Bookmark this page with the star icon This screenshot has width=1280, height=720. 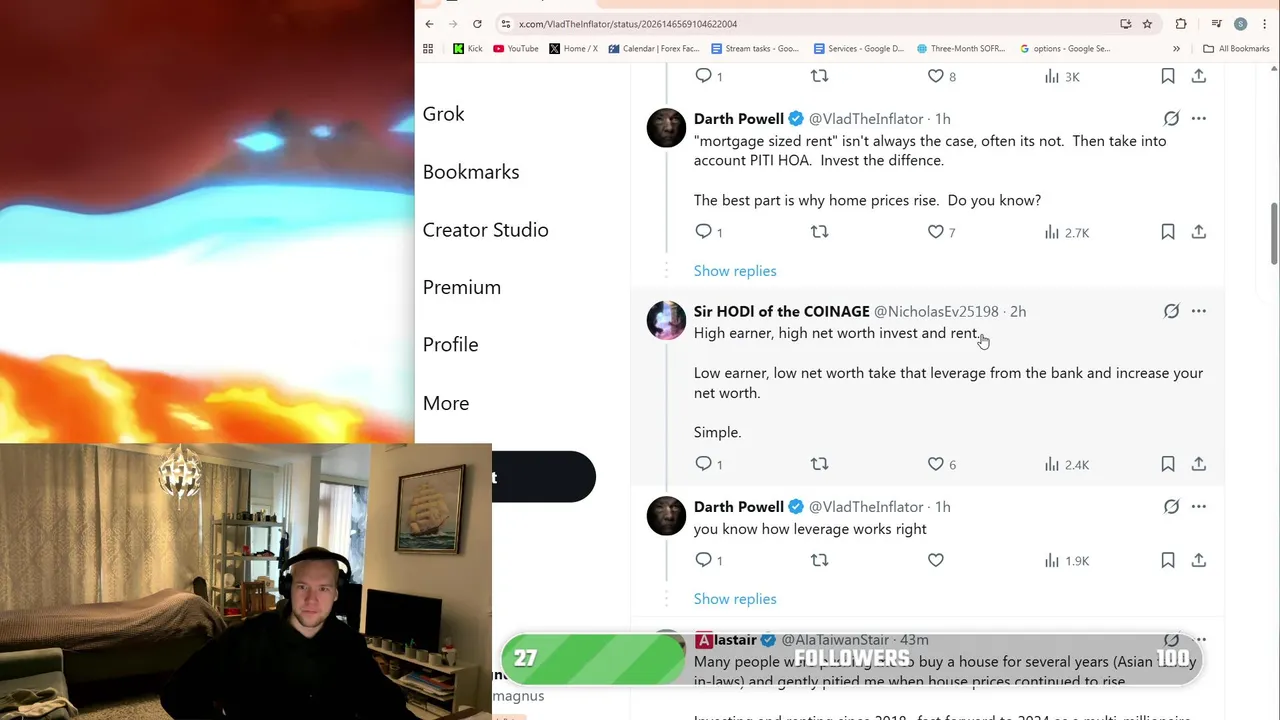[x=1147, y=24]
